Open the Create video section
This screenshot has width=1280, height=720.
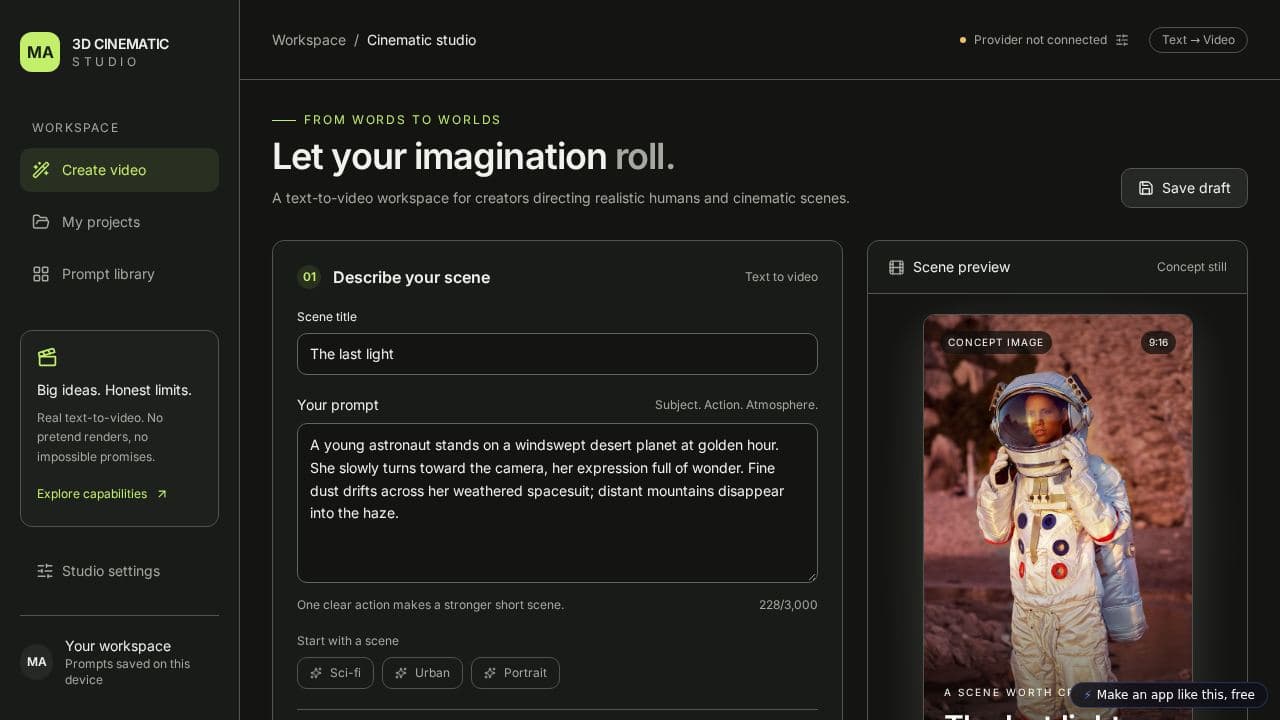click(119, 170)
